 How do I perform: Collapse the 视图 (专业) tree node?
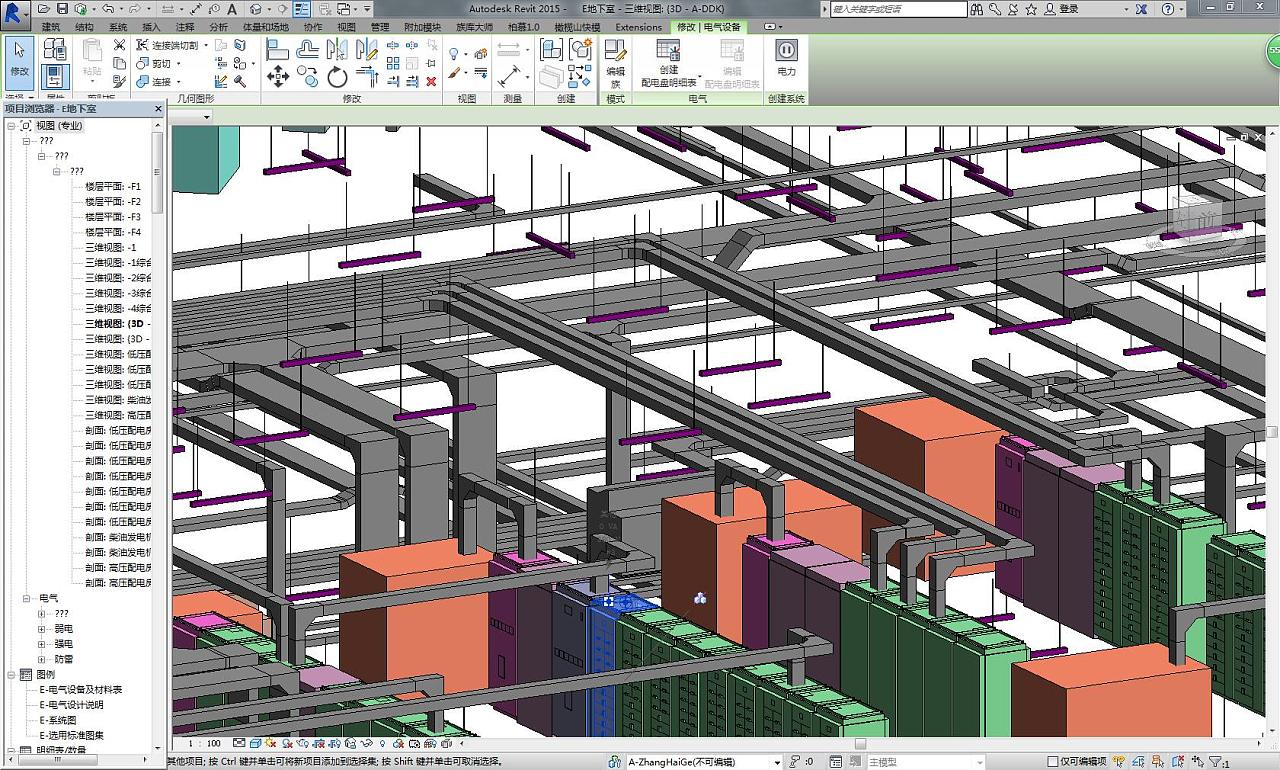(11, 126)
